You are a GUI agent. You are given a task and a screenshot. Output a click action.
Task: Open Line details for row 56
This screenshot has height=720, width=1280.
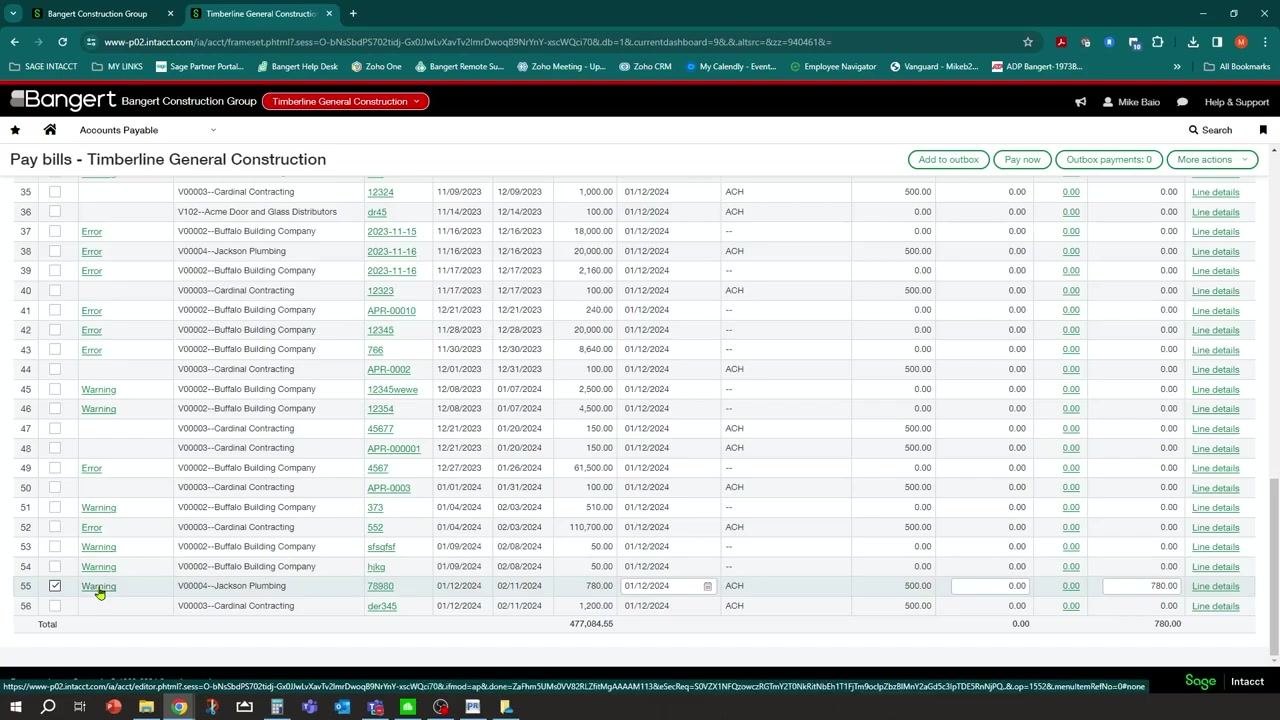pyautogui.click(x=1216, y=606)
